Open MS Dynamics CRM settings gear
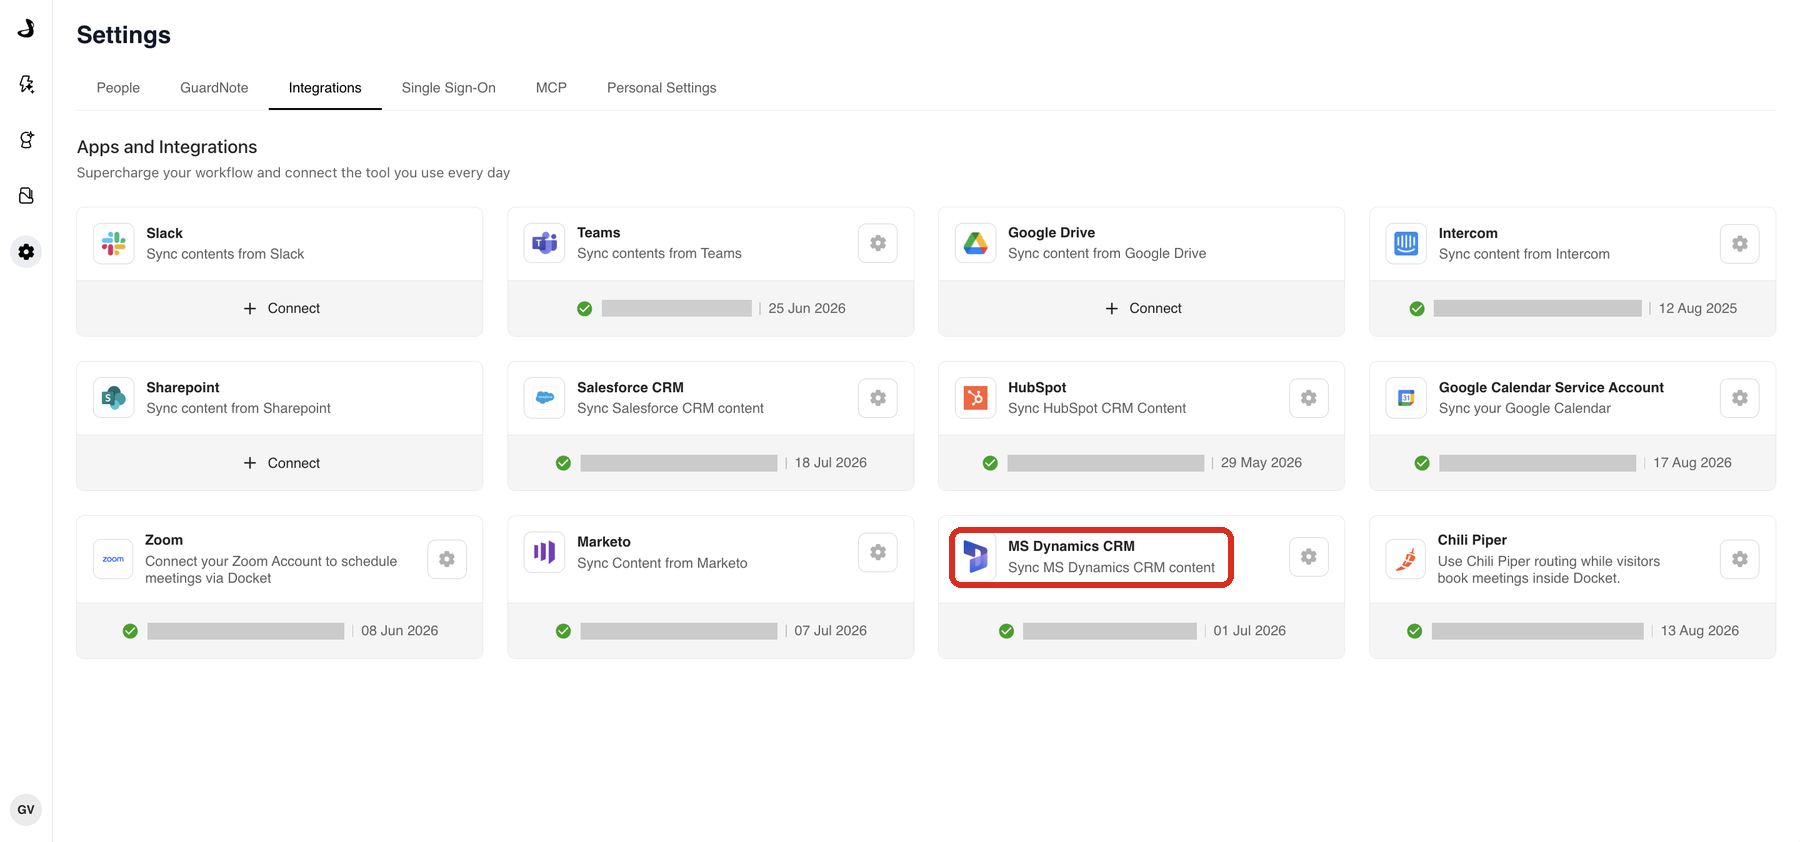 [x=1309, y=557]
